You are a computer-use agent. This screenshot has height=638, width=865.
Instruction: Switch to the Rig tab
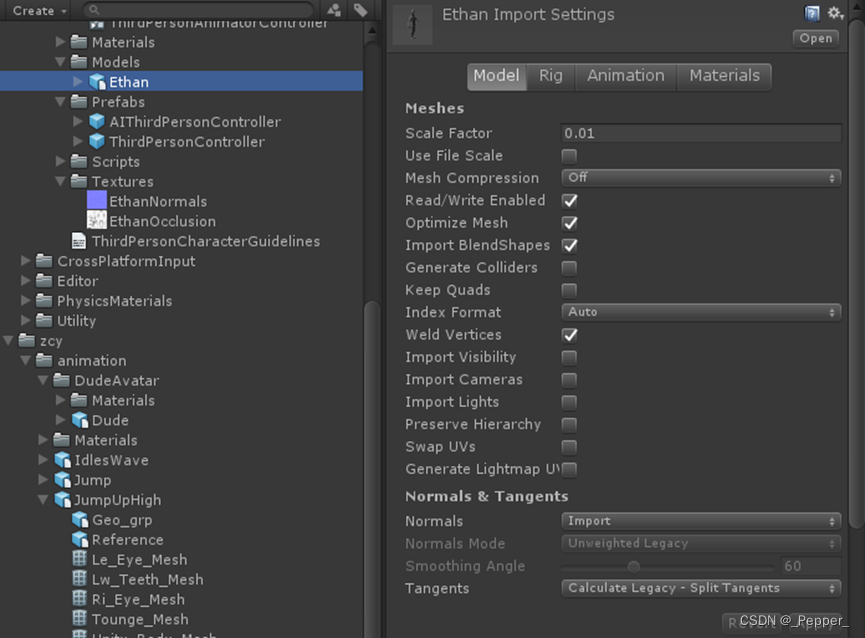tap(551, 76)
